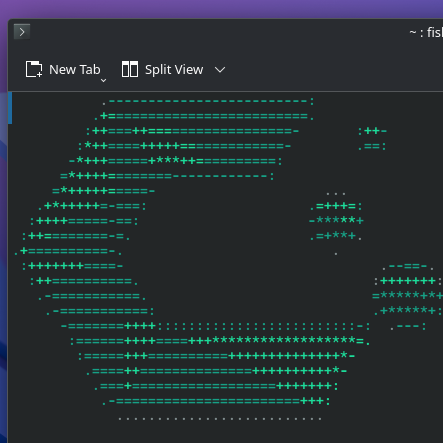Viewport: 443px width, 443px height.
Task: Click empty title bar area beside window icon
Action: tap(200, 32)
